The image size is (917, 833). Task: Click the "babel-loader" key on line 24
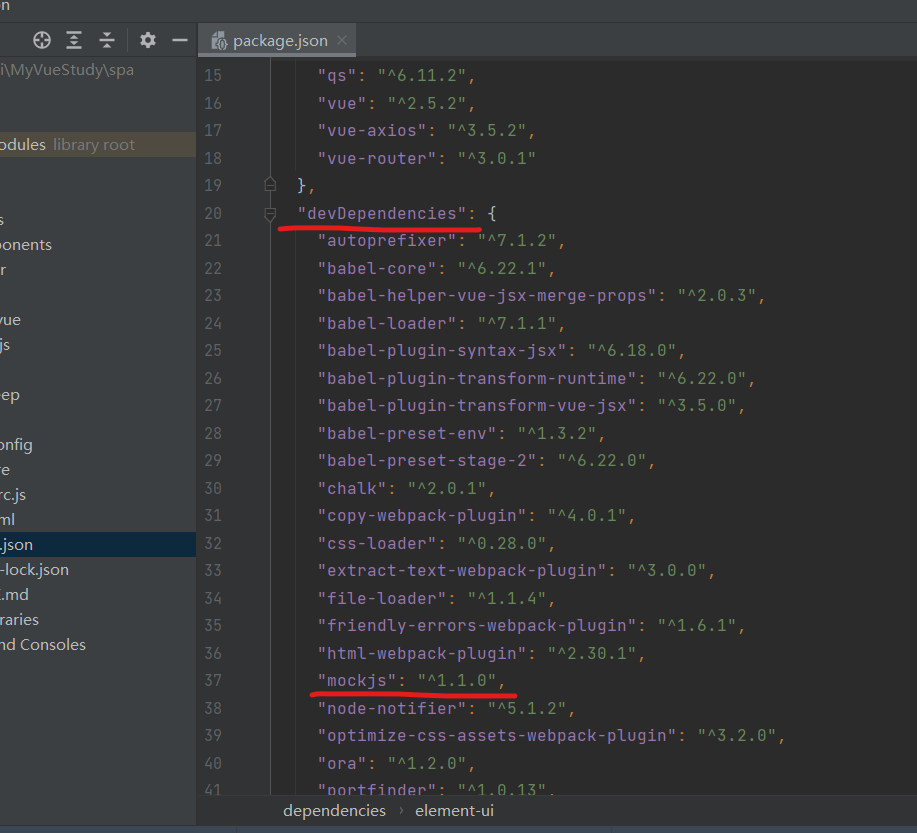point(387,323)
